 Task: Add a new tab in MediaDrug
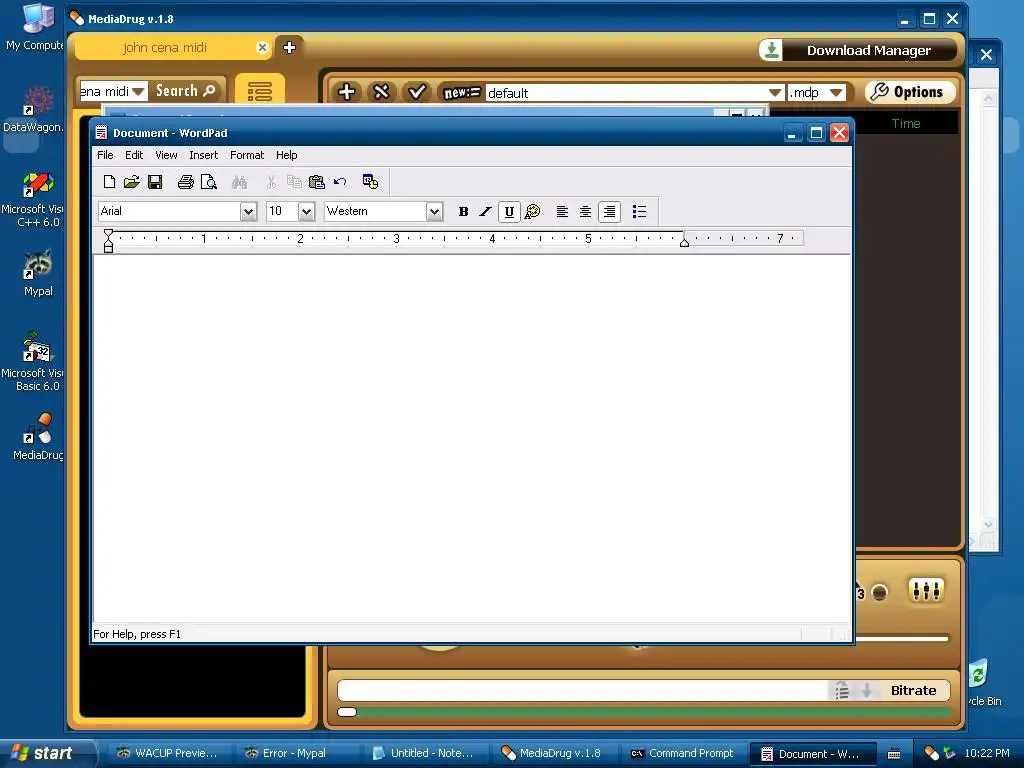click(289, 48)
